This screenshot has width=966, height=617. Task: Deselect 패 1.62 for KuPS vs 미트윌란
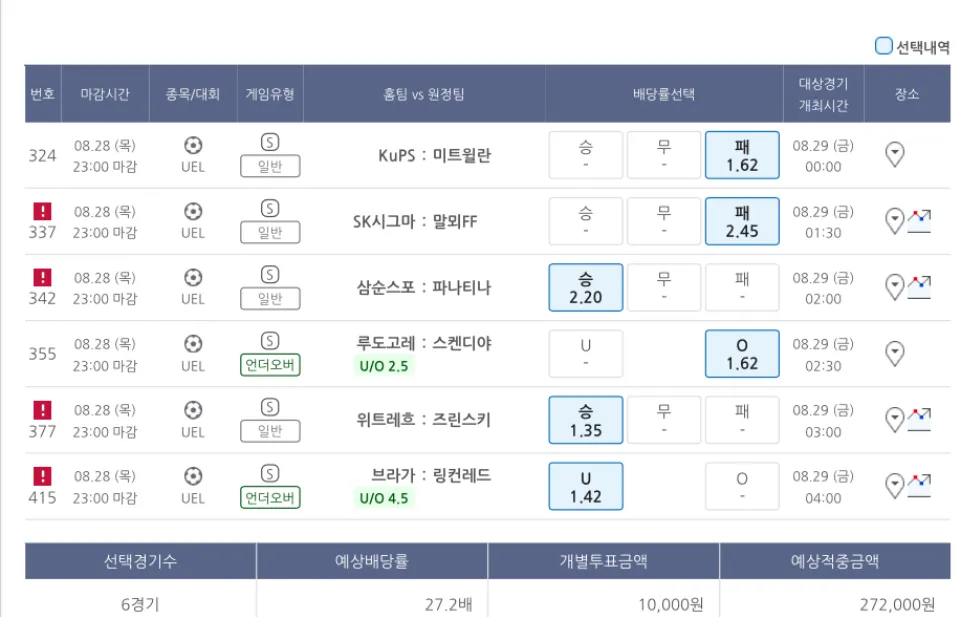[x=742, y=155]
